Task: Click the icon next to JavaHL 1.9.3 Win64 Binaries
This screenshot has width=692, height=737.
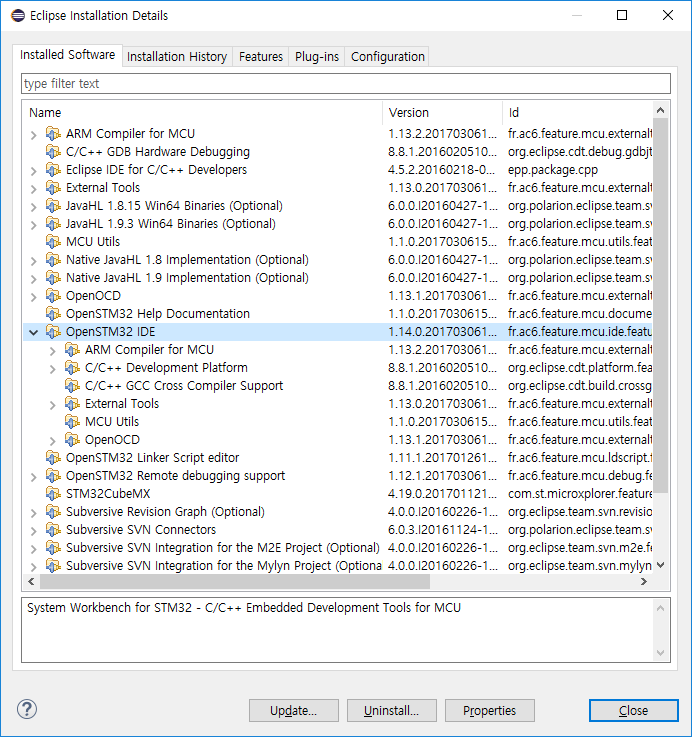Action: tap(53, 224)
